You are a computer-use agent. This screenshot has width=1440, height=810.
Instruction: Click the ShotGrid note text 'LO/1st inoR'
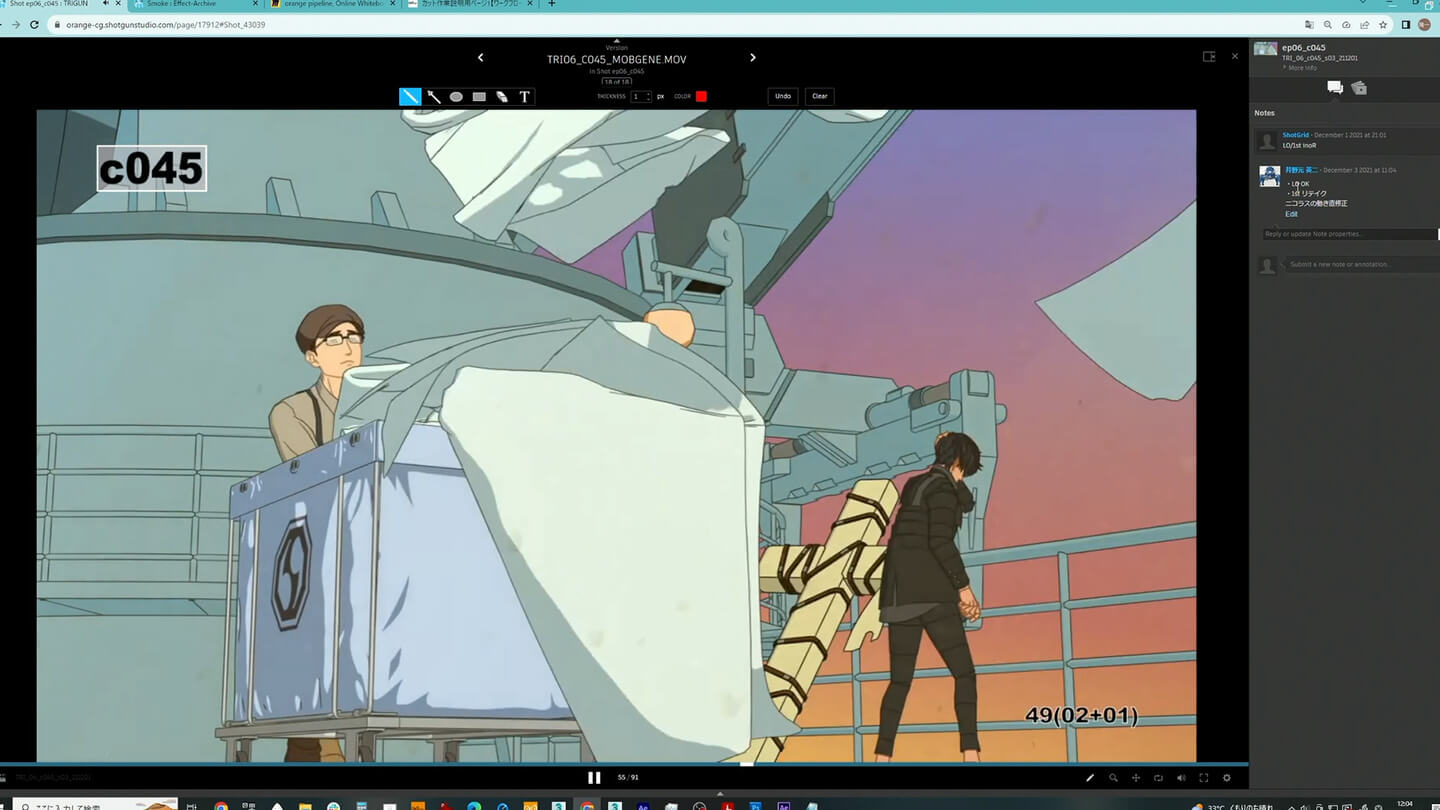click(x=1300, y=146)
